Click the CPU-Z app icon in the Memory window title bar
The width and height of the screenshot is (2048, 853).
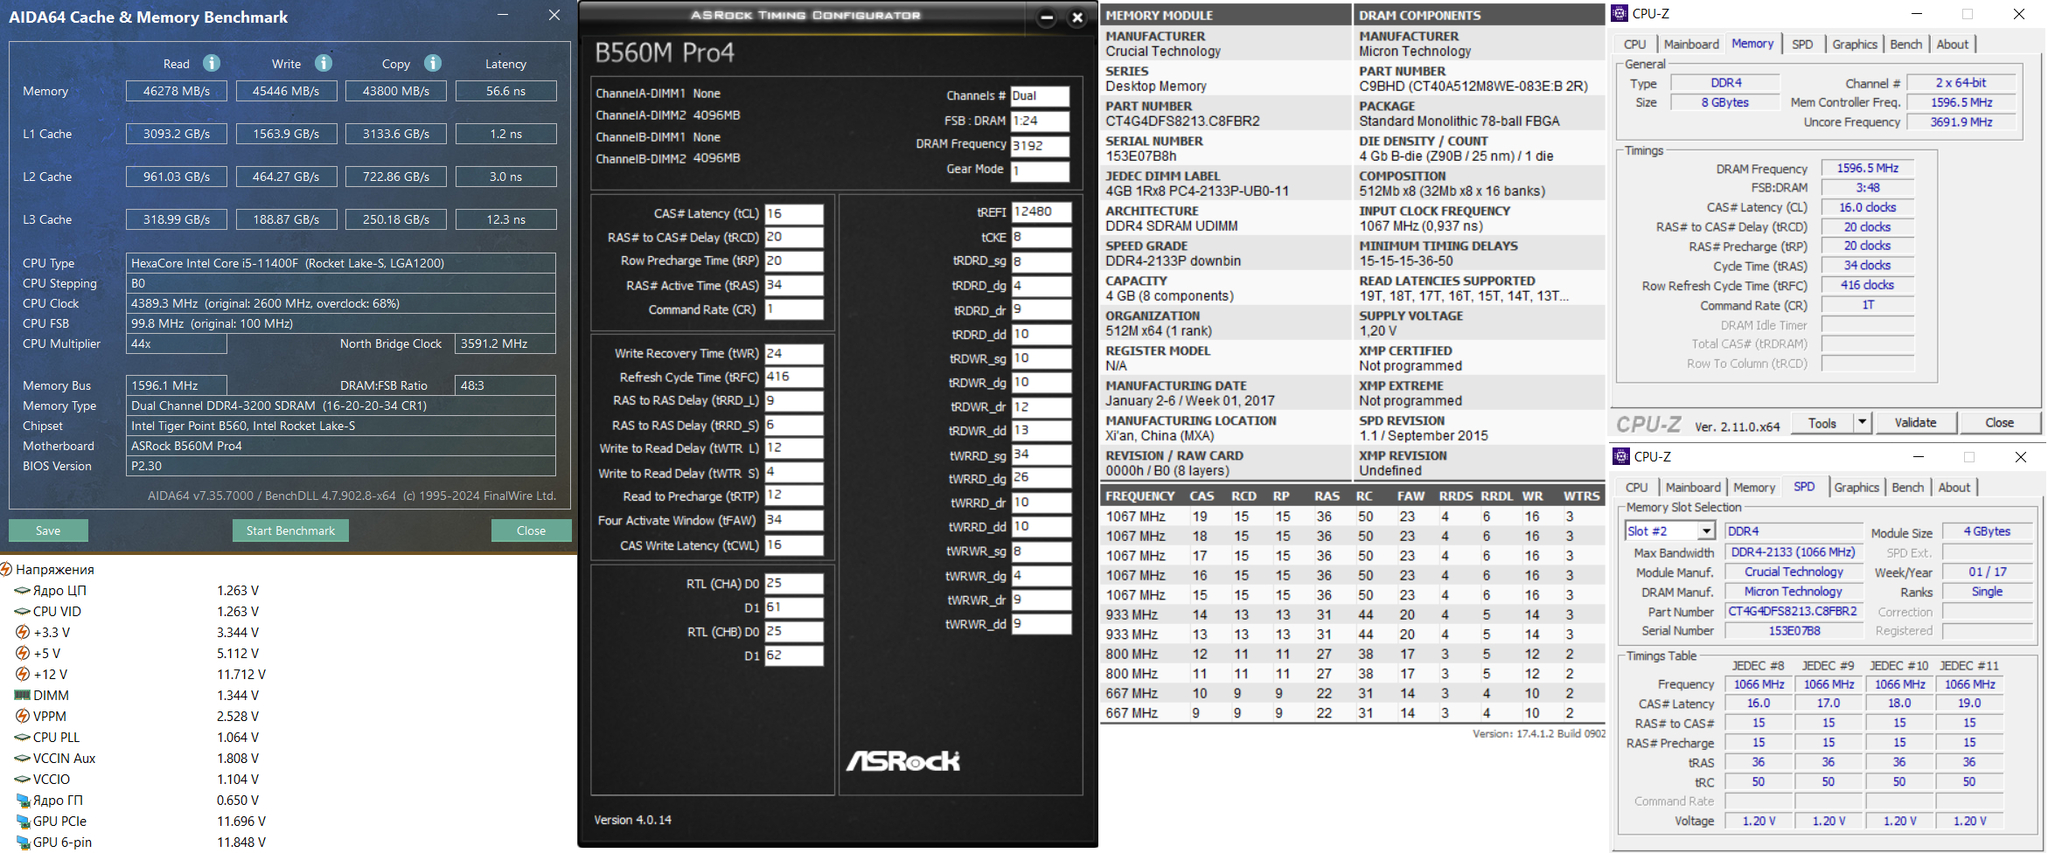click(1620, 14)
